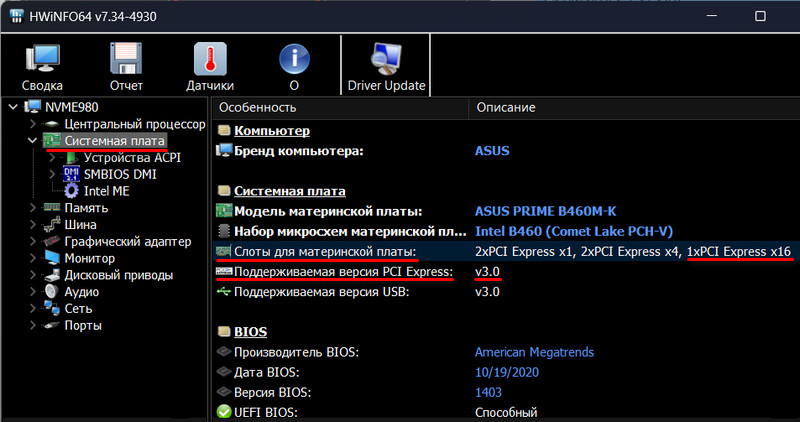
Task: Click the Порты port icon
Action: point(52,326)
